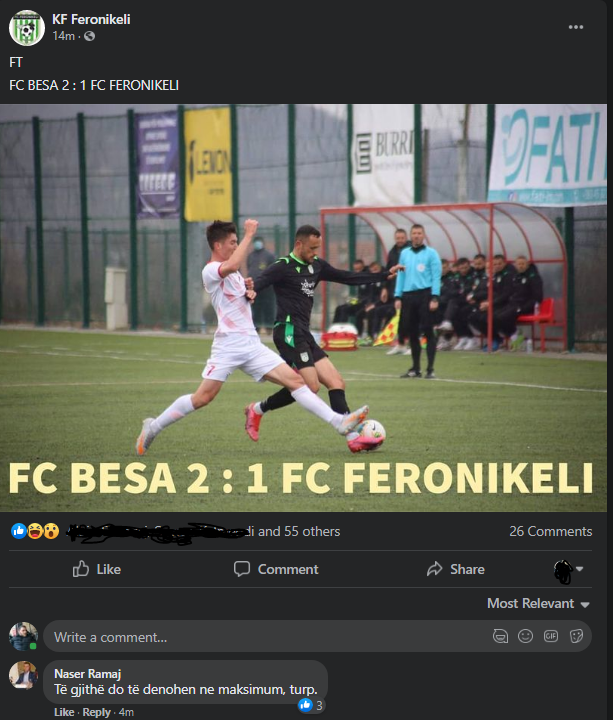
Task: Reply to Naser Ramaj's comment
Action: point(96,712)
